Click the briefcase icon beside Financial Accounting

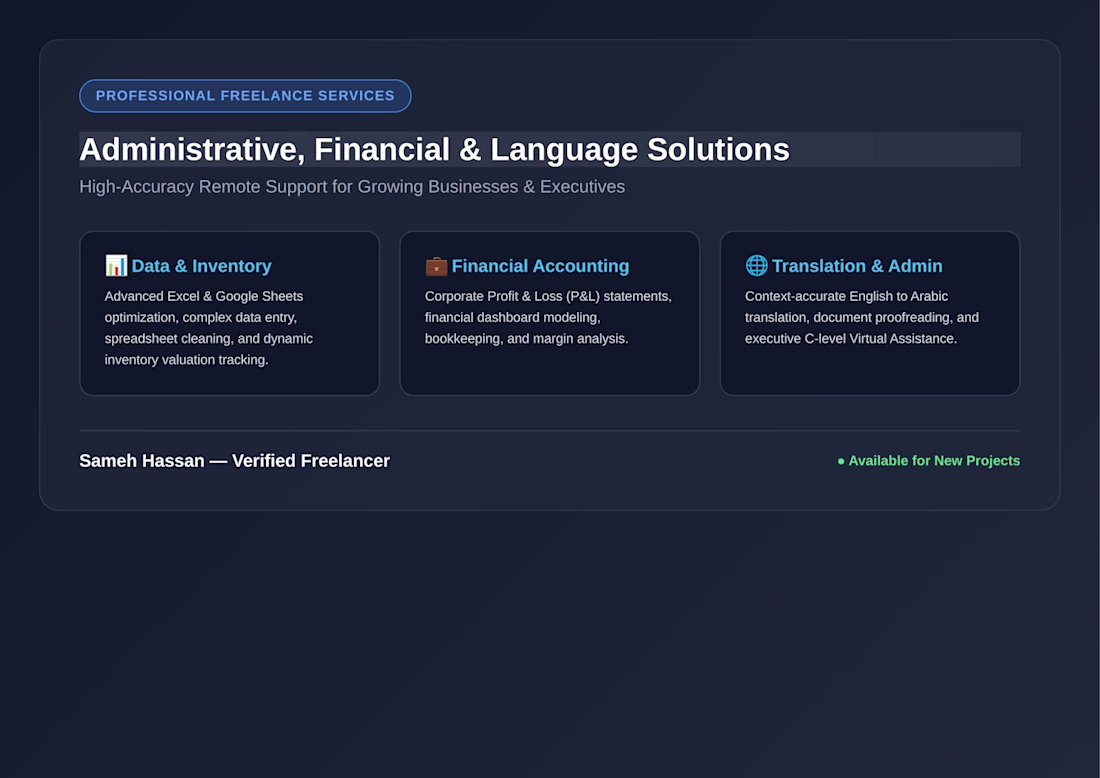[x=436, y=266]
